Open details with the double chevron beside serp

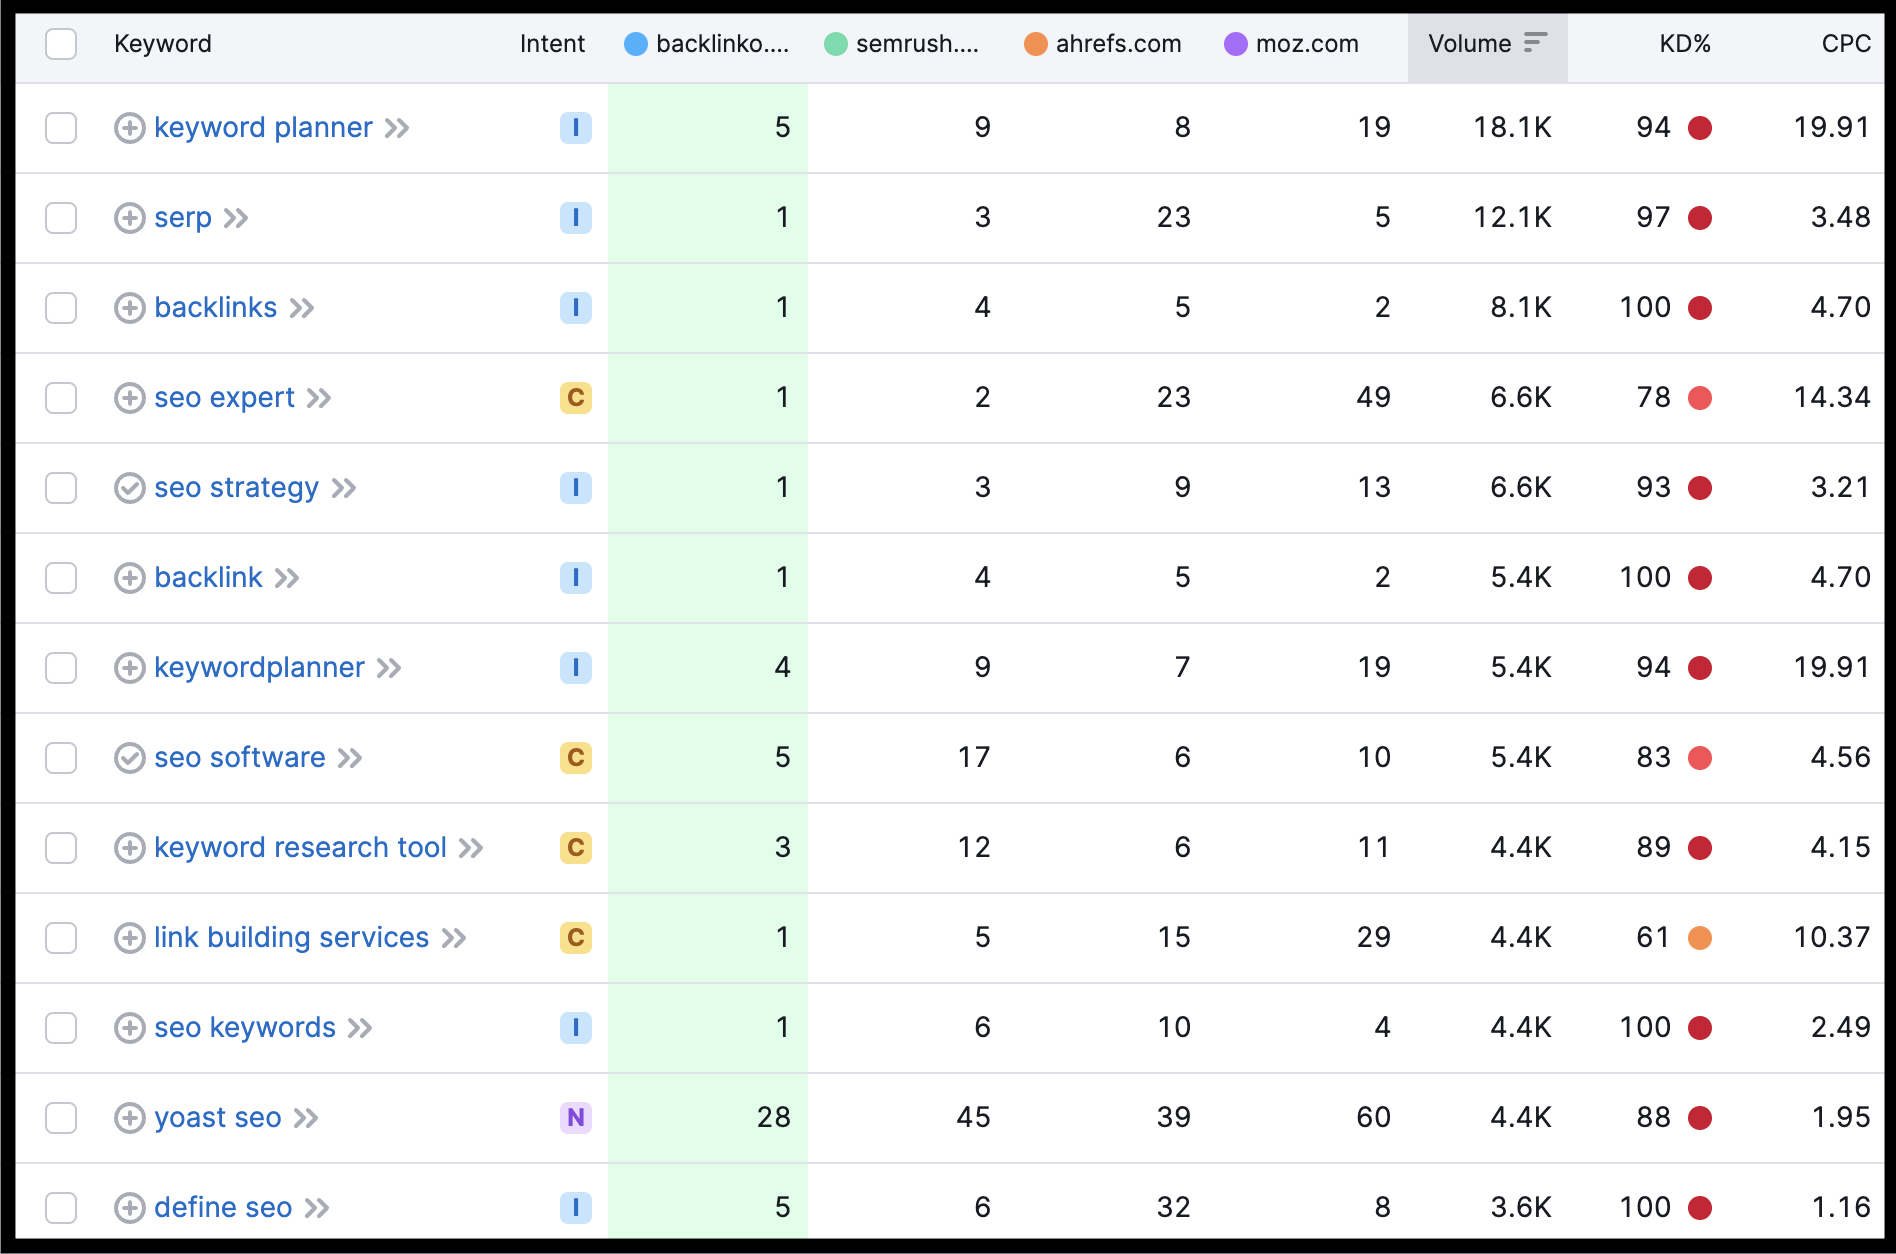click(237, 217)
